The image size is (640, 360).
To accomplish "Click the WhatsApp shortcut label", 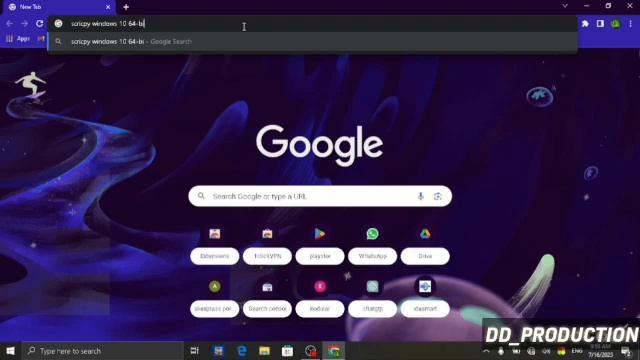I will click(x=372, y=256).
